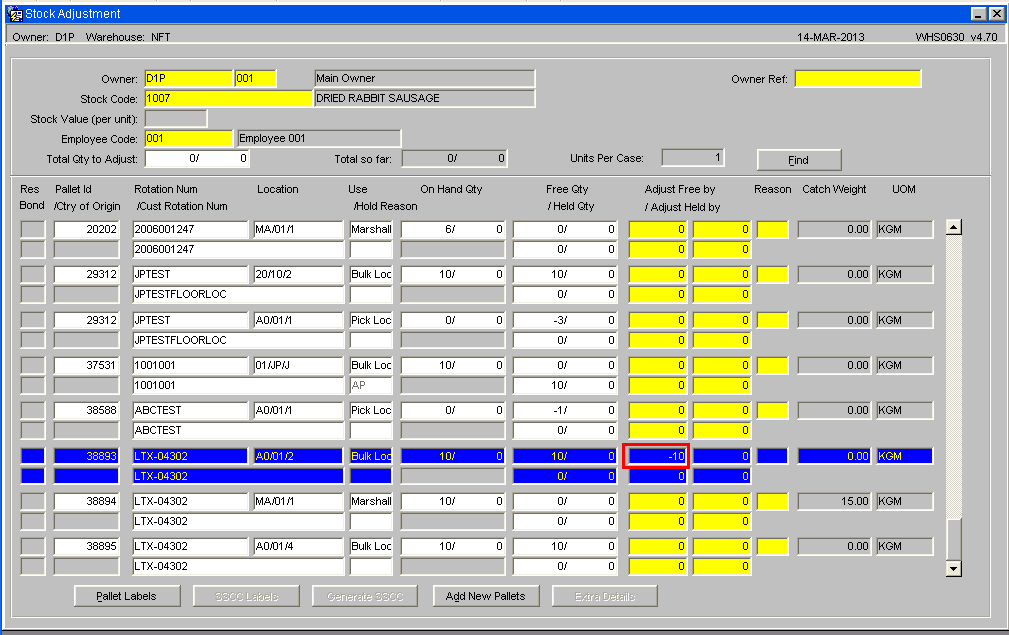Toggle Res checkbox for pallet 38895
This screenshot has width=1009, height=635.
tap(33, 546)
